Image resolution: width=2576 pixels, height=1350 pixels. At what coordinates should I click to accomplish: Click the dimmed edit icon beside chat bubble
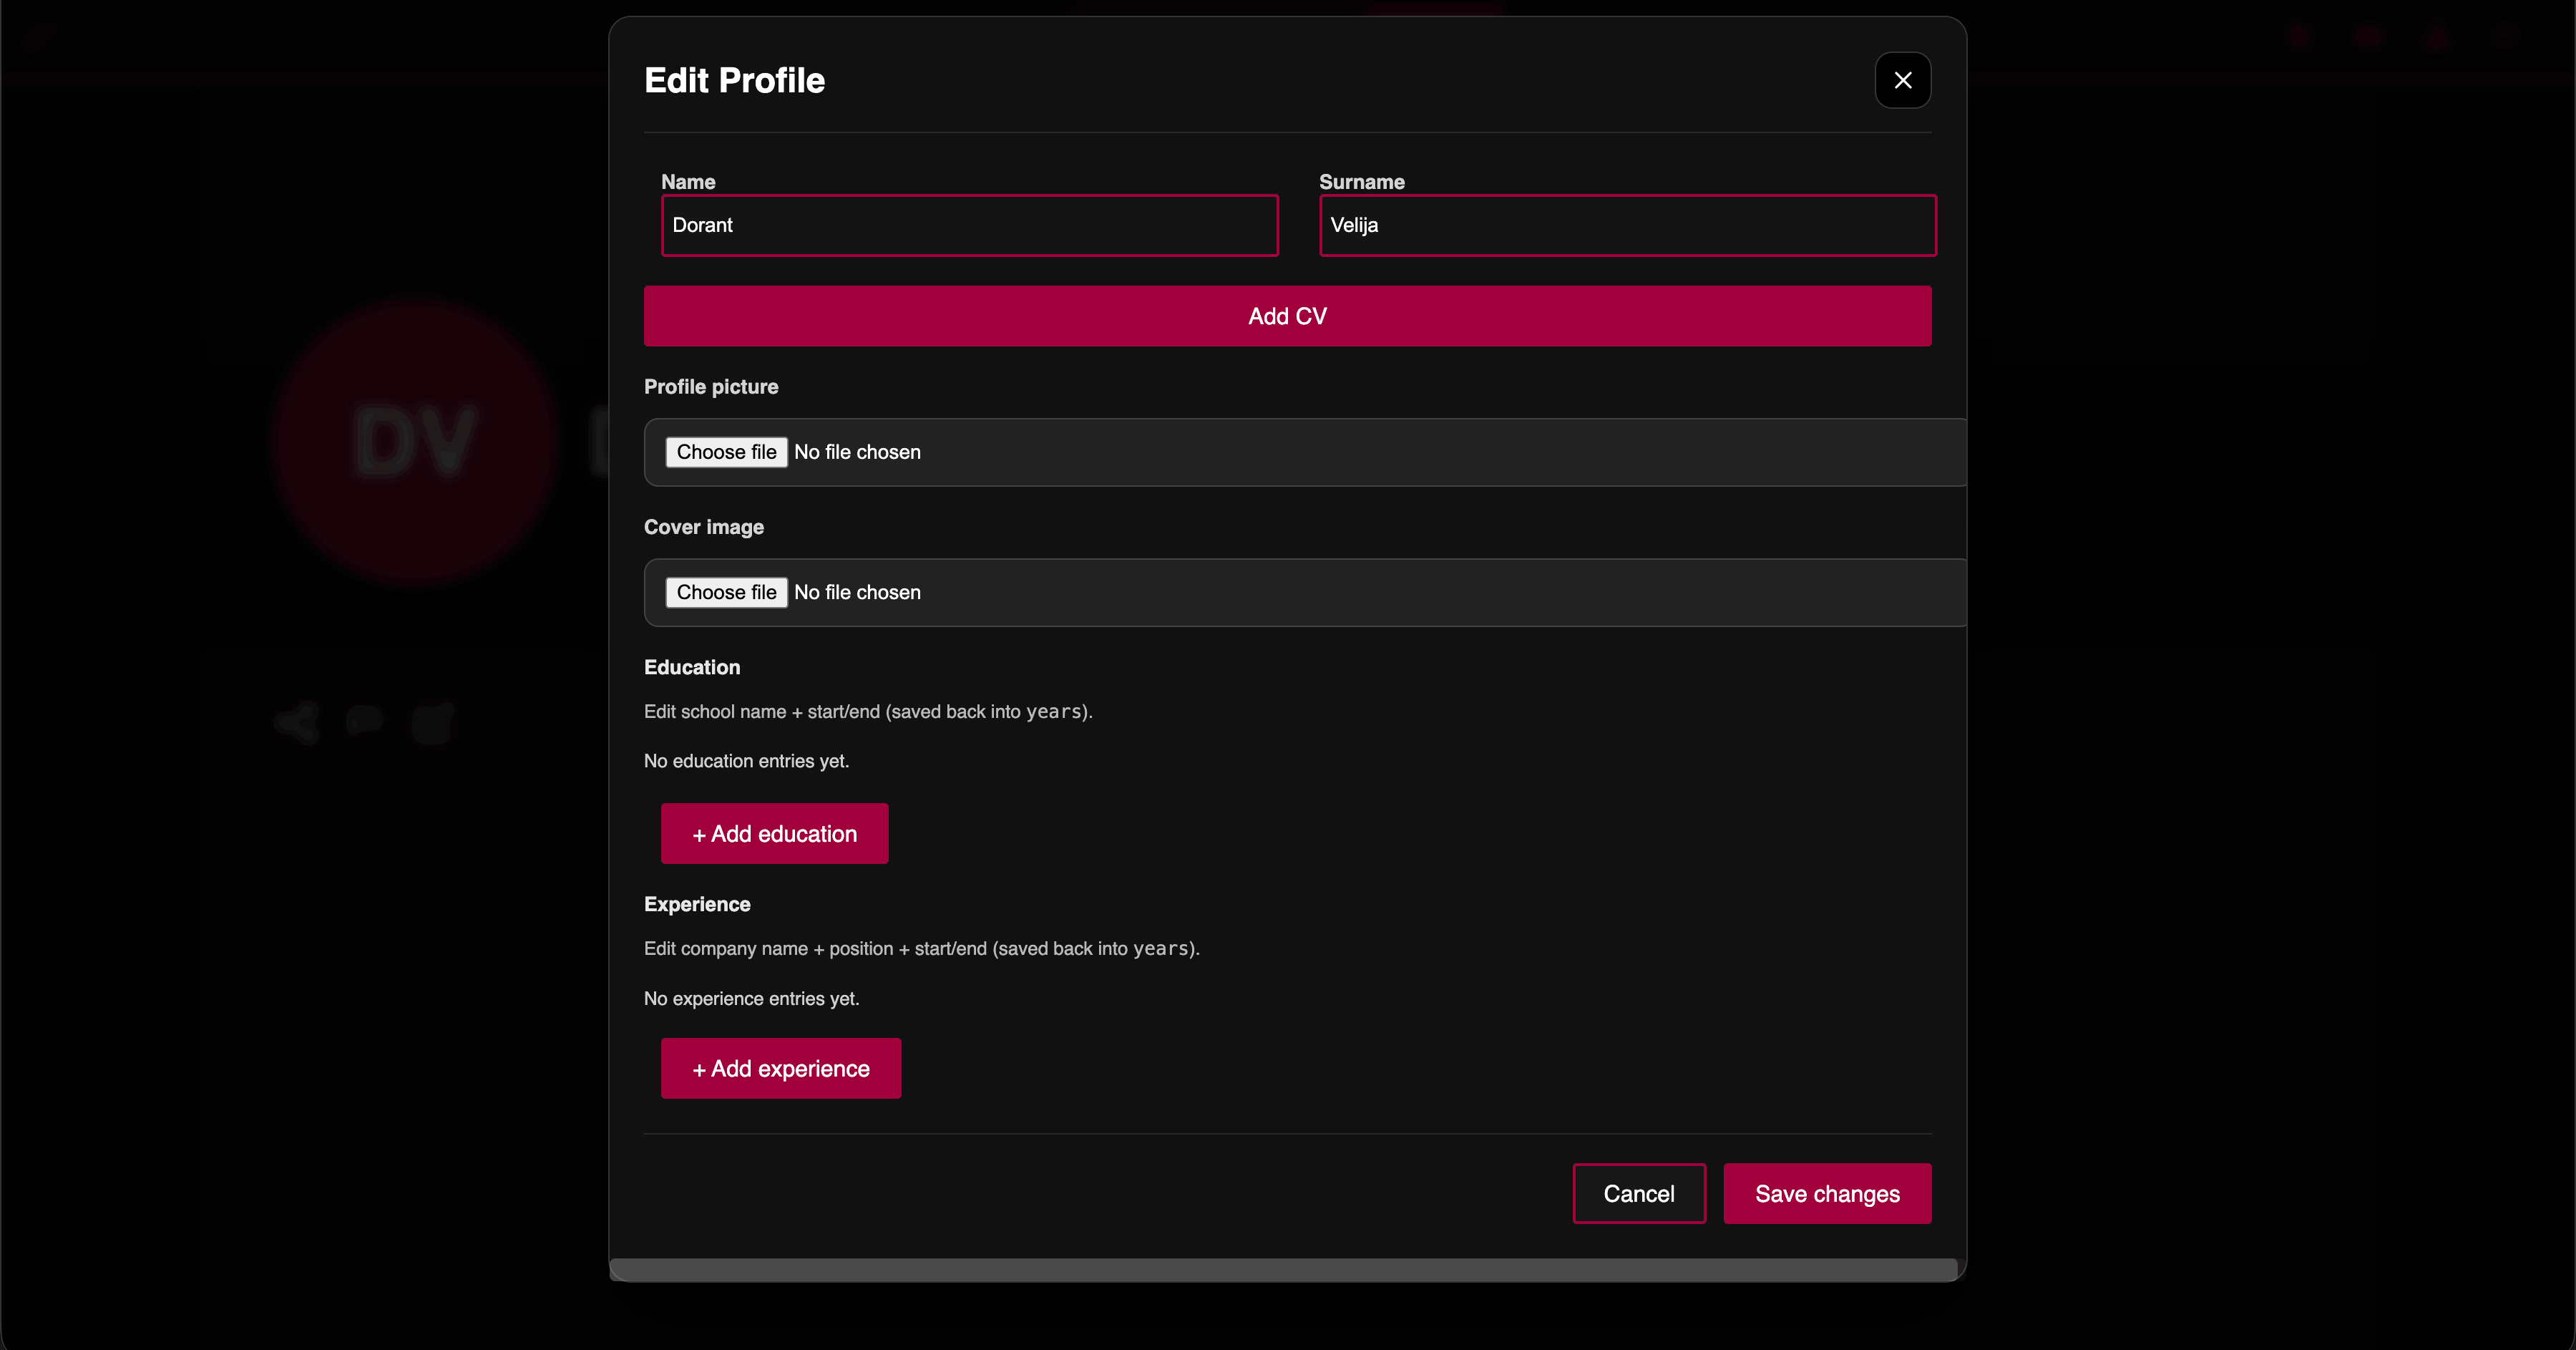coord(433,722)
